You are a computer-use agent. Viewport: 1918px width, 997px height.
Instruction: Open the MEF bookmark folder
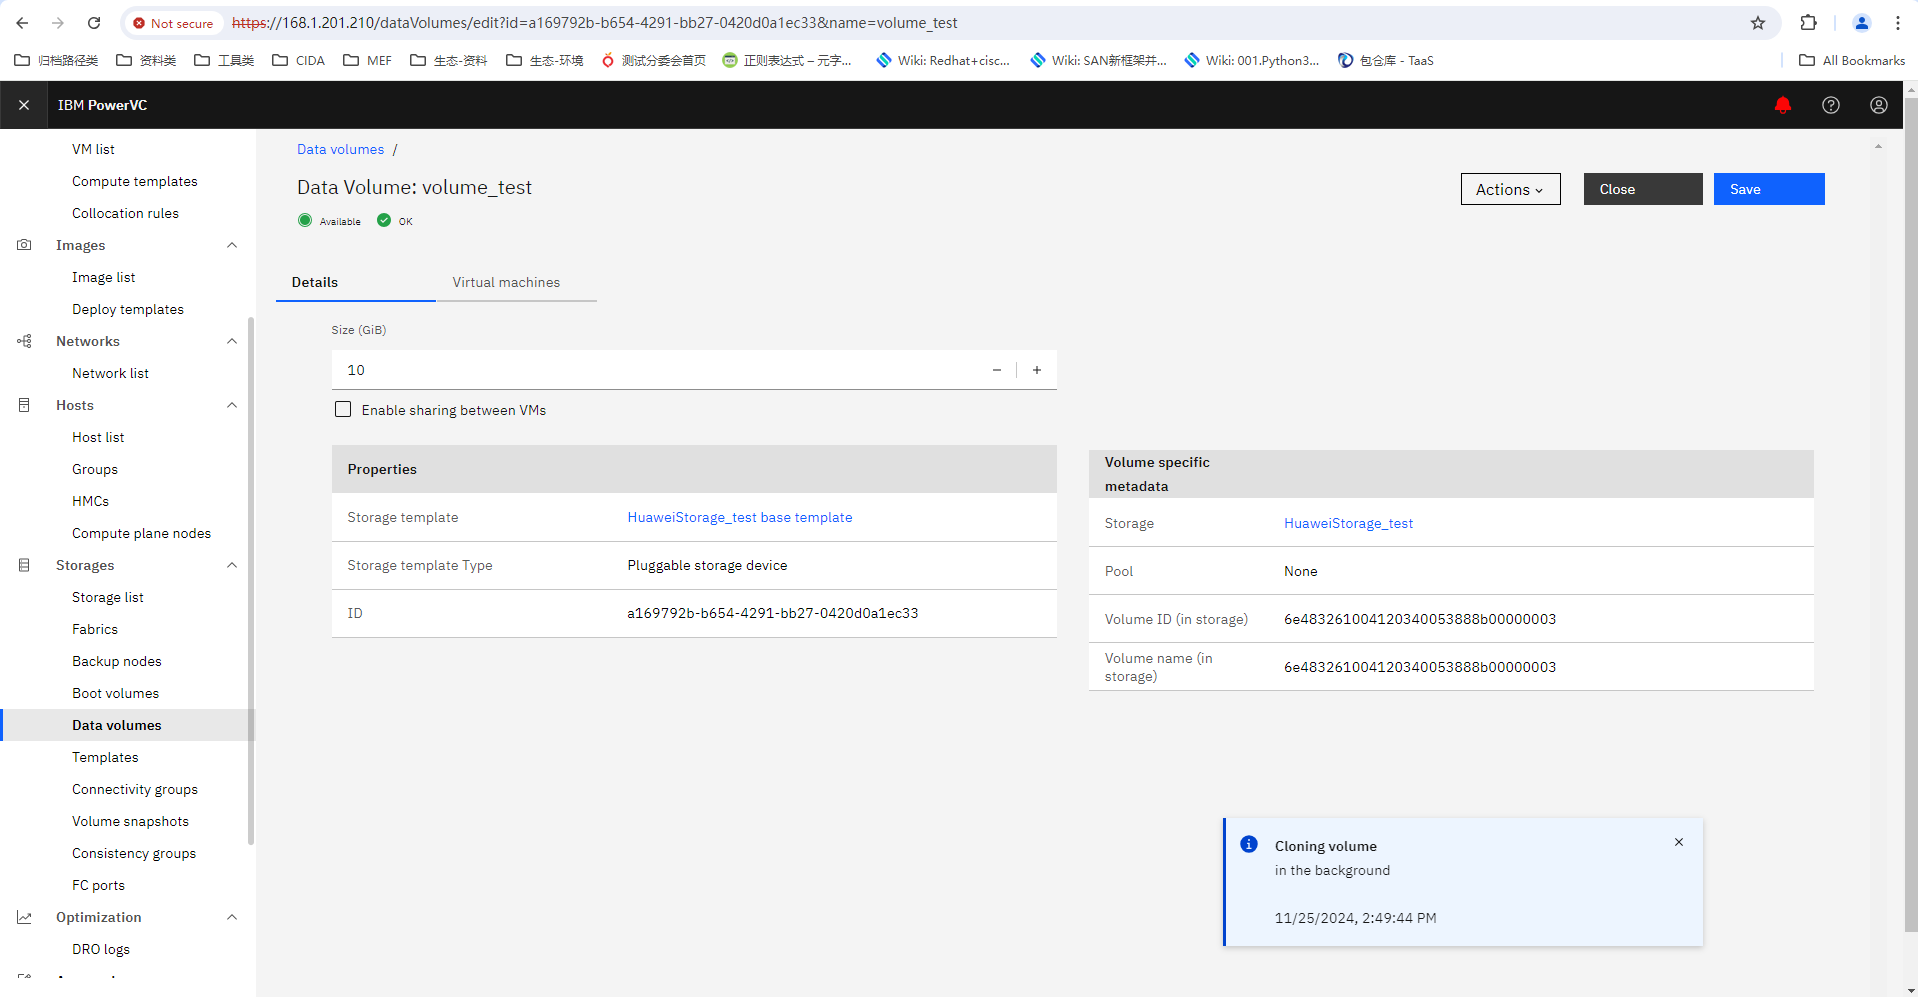coord(367,60)
